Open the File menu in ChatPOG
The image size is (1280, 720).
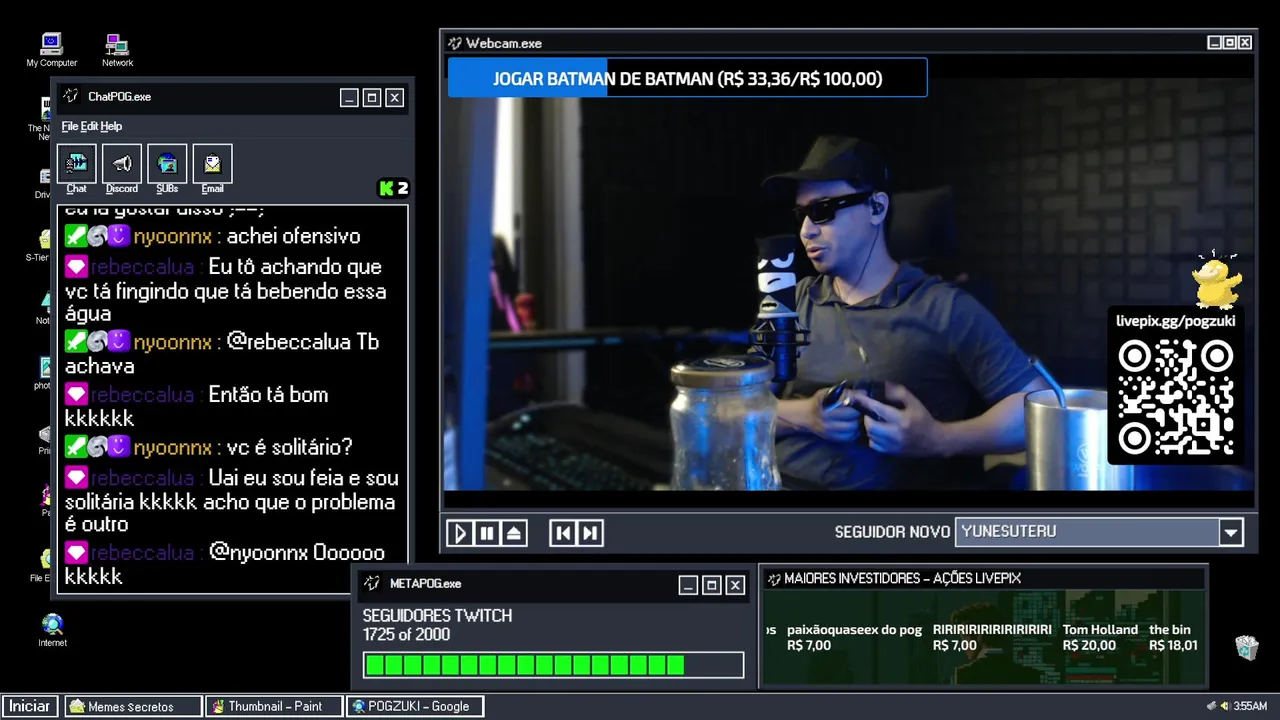70,126
